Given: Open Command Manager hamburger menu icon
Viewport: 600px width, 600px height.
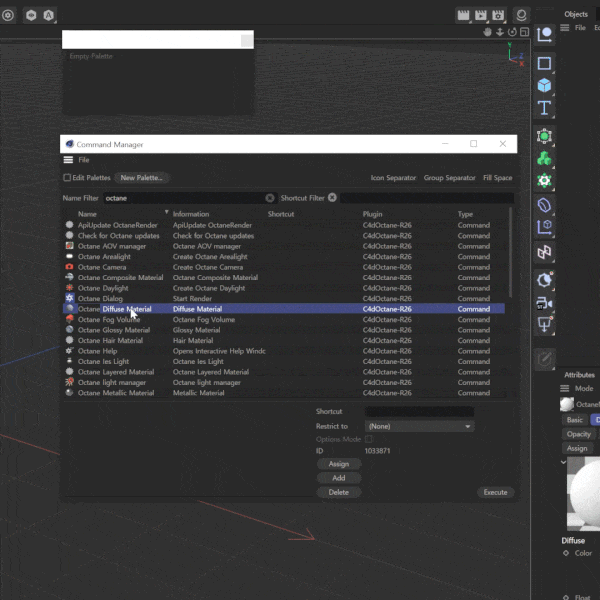Looking at the screenshot, I should pyautogui.click(x=68, y=160).
